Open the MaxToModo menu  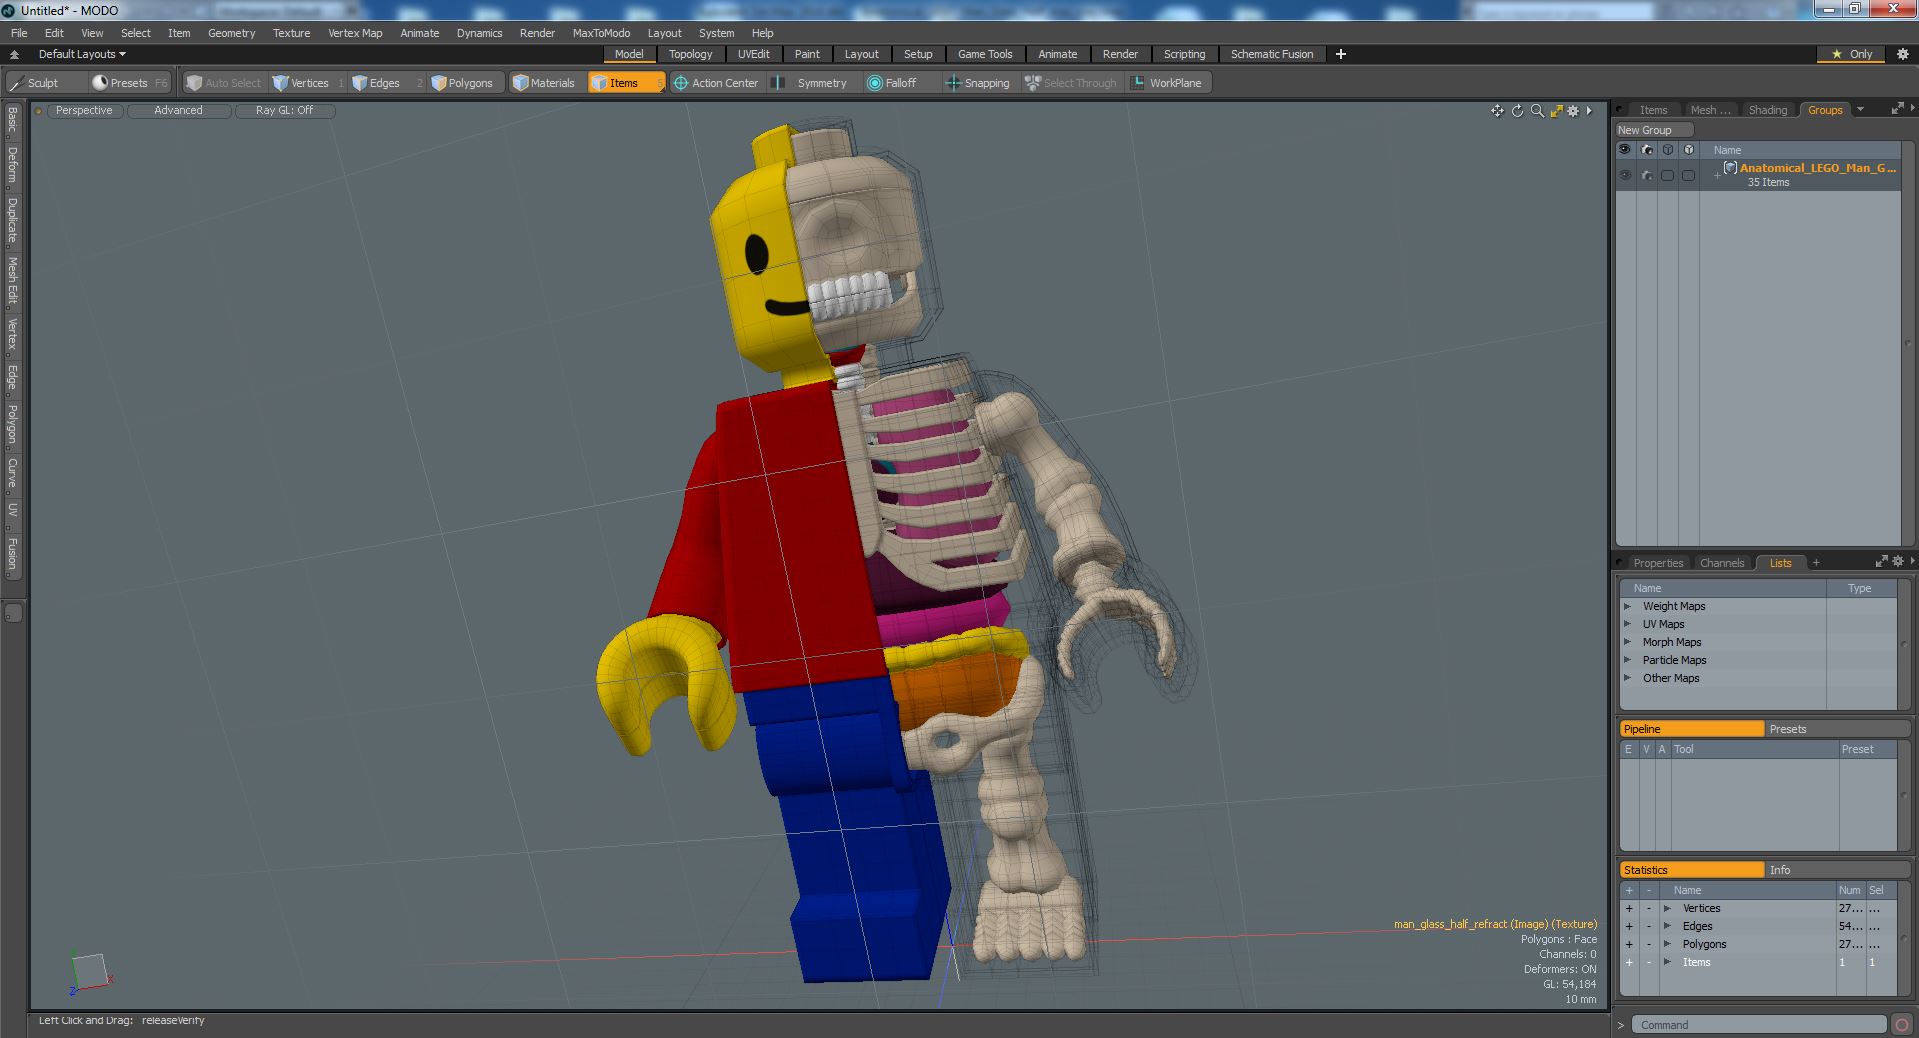pos(601,33)
